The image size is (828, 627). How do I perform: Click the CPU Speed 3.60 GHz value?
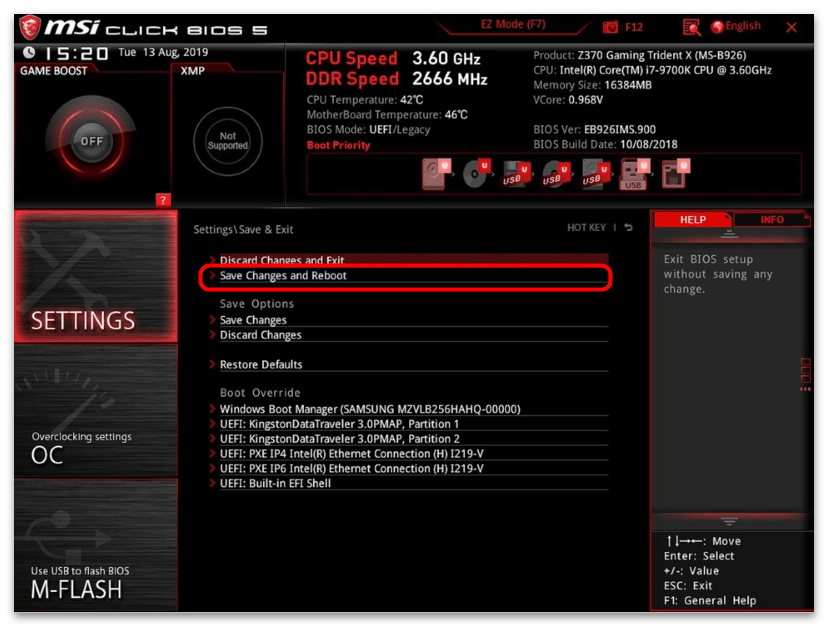446,58
